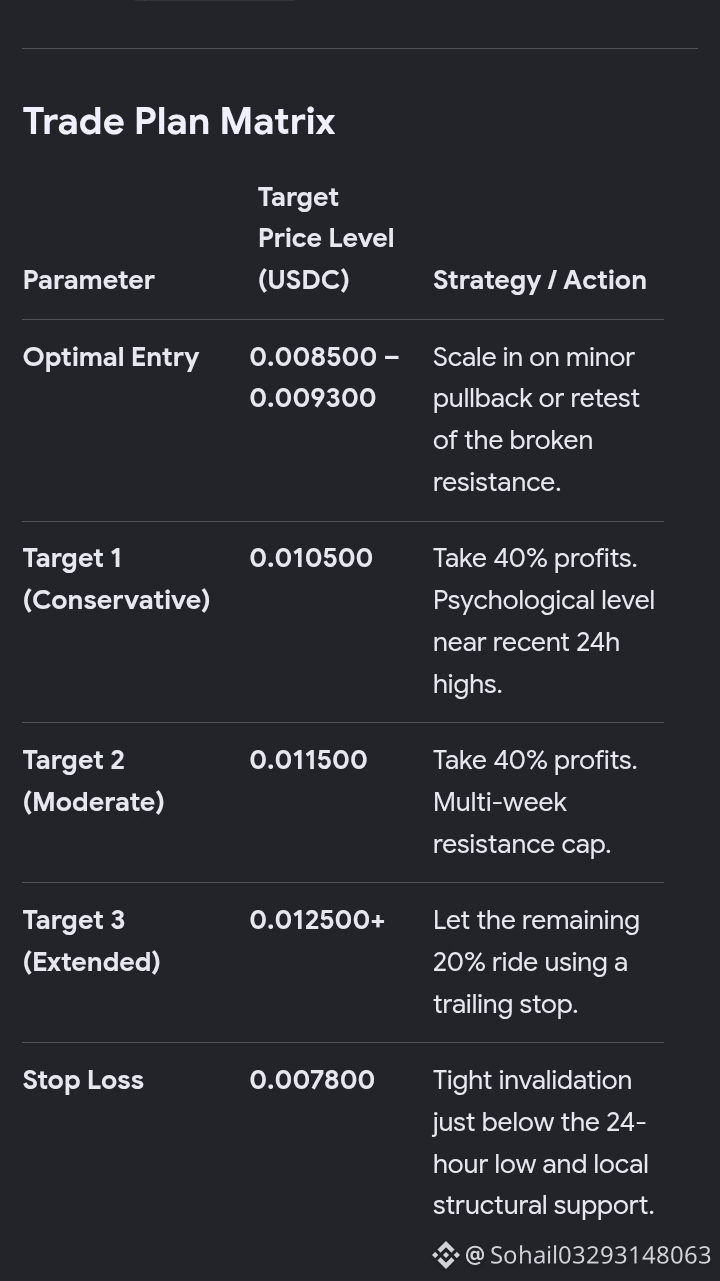Click the 'Tight invalidation' stop loss description

[x=532, y=1080]
